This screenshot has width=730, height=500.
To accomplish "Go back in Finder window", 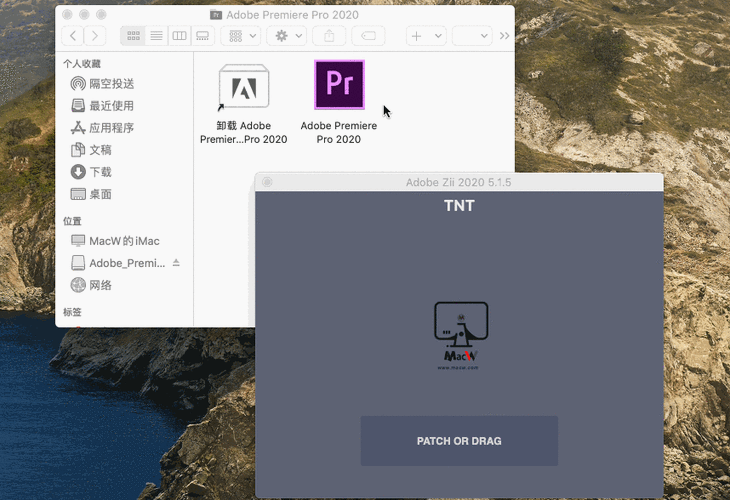I will point(73,36).
